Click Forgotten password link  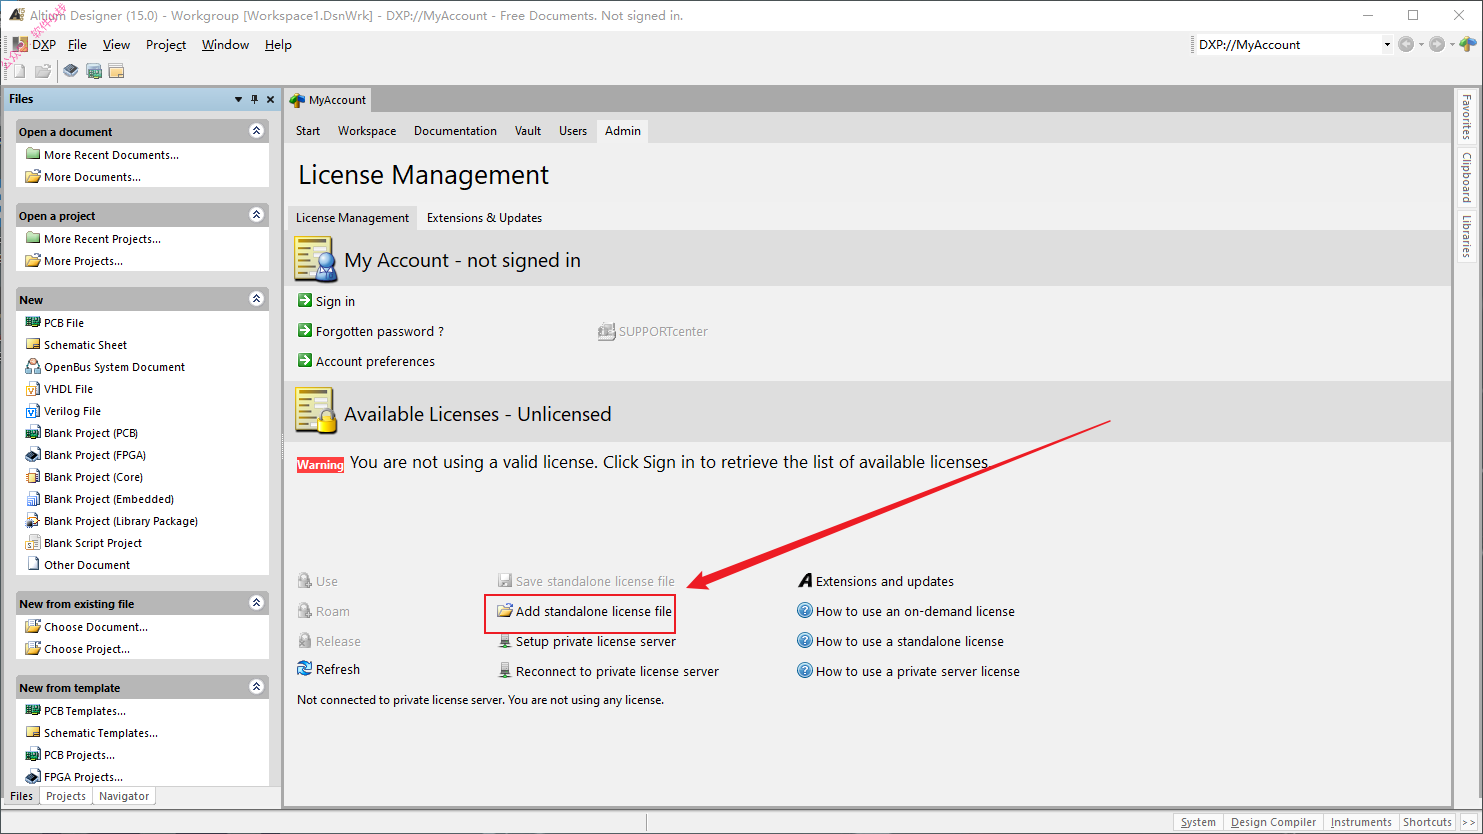(x=380, y=331)
